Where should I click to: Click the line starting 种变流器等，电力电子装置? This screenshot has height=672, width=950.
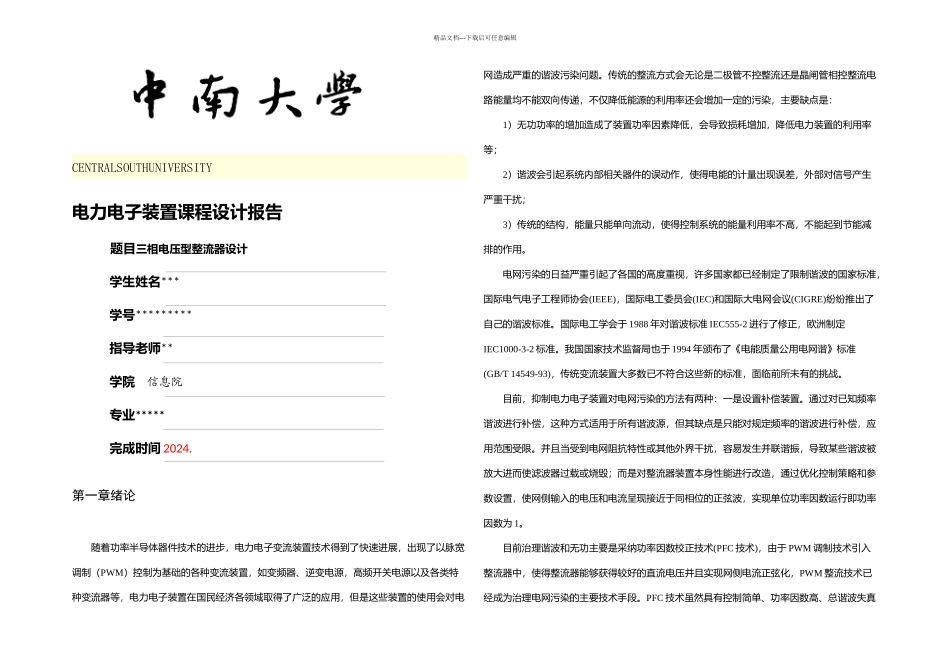coord(268,597)
